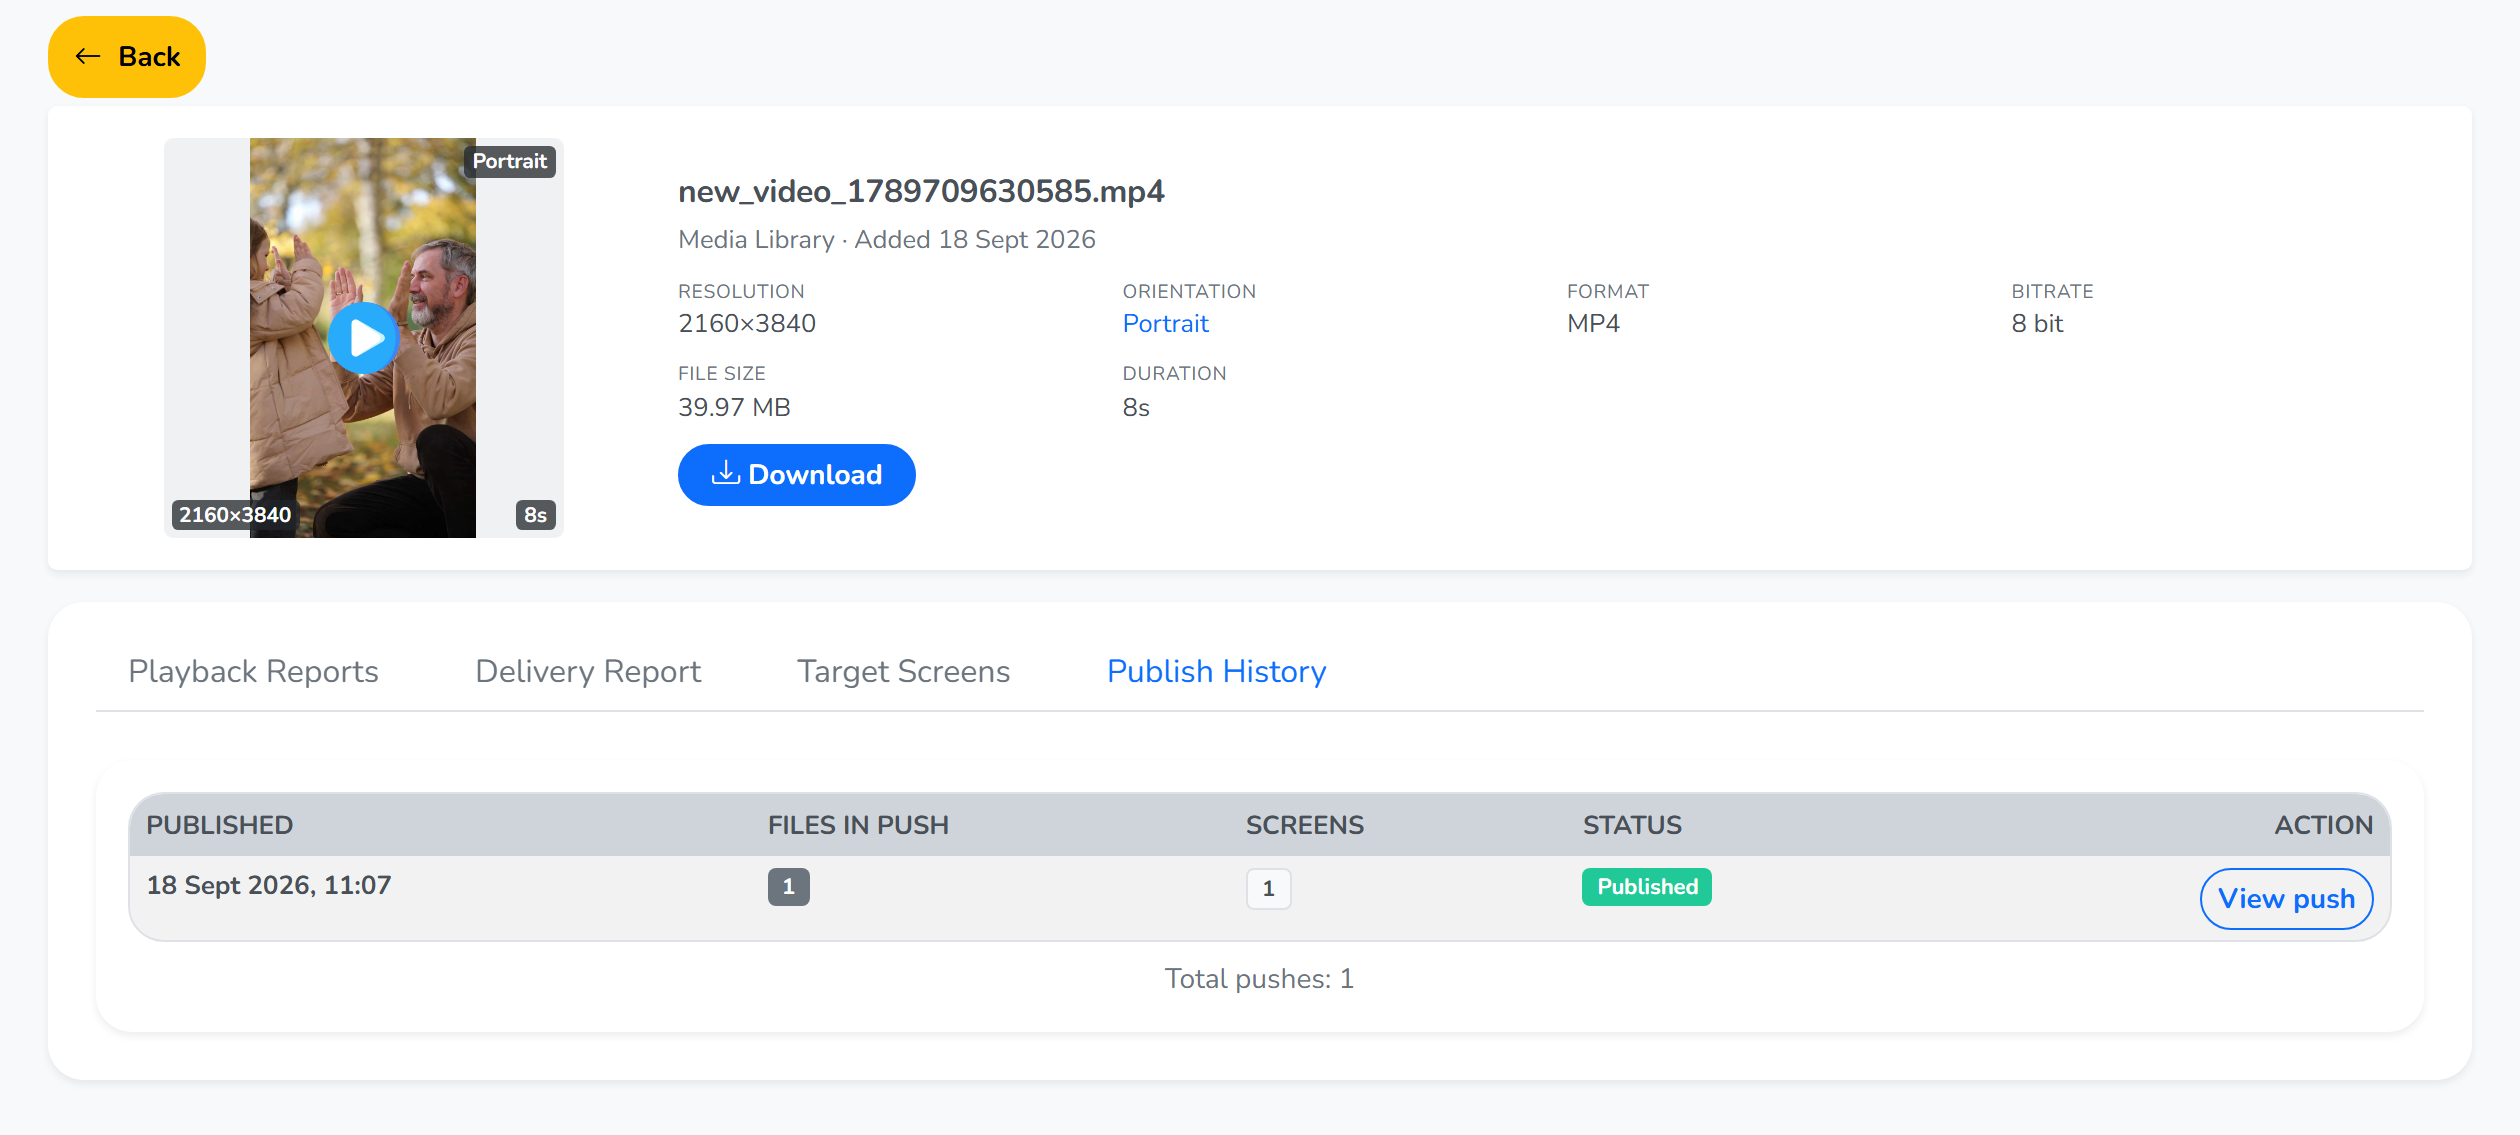Click the SCREENS column header
Viewport: 2520px width, 1135px height.
pos(1304,825)
